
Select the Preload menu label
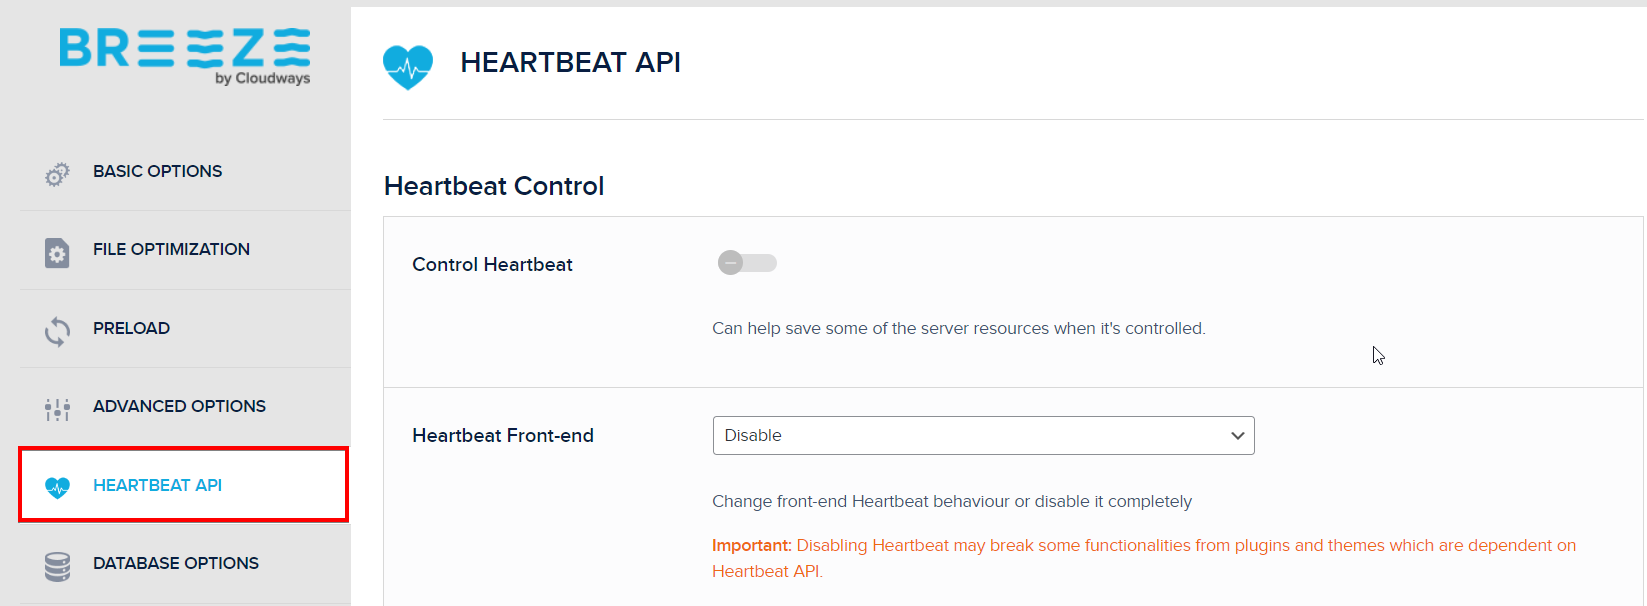(131, 328)
